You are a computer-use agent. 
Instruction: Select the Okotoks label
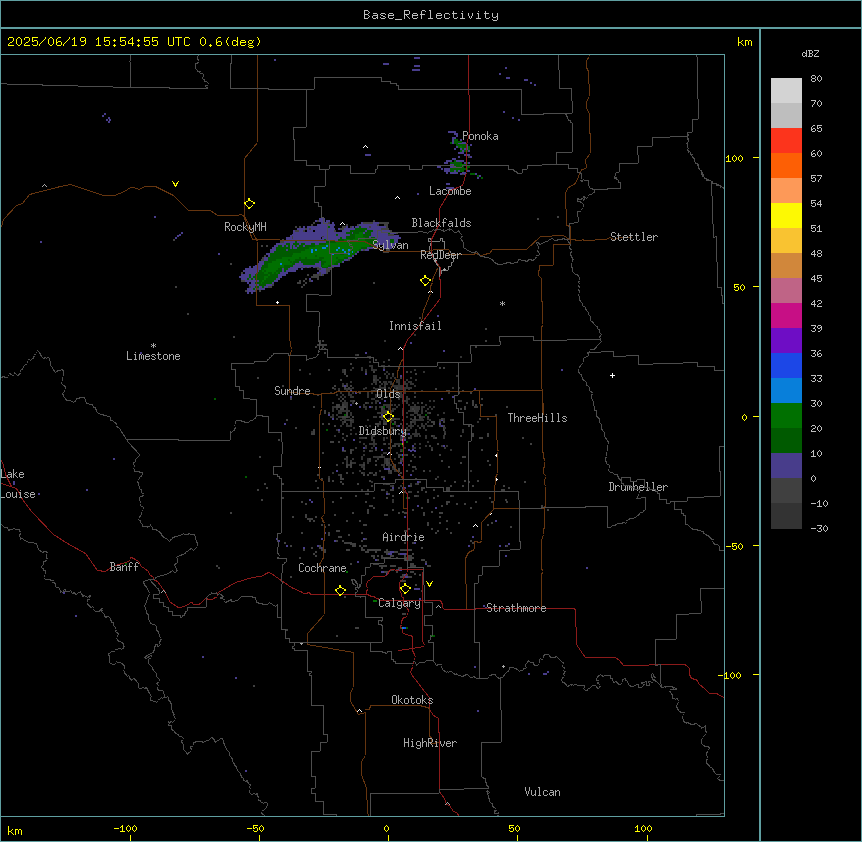412,700
